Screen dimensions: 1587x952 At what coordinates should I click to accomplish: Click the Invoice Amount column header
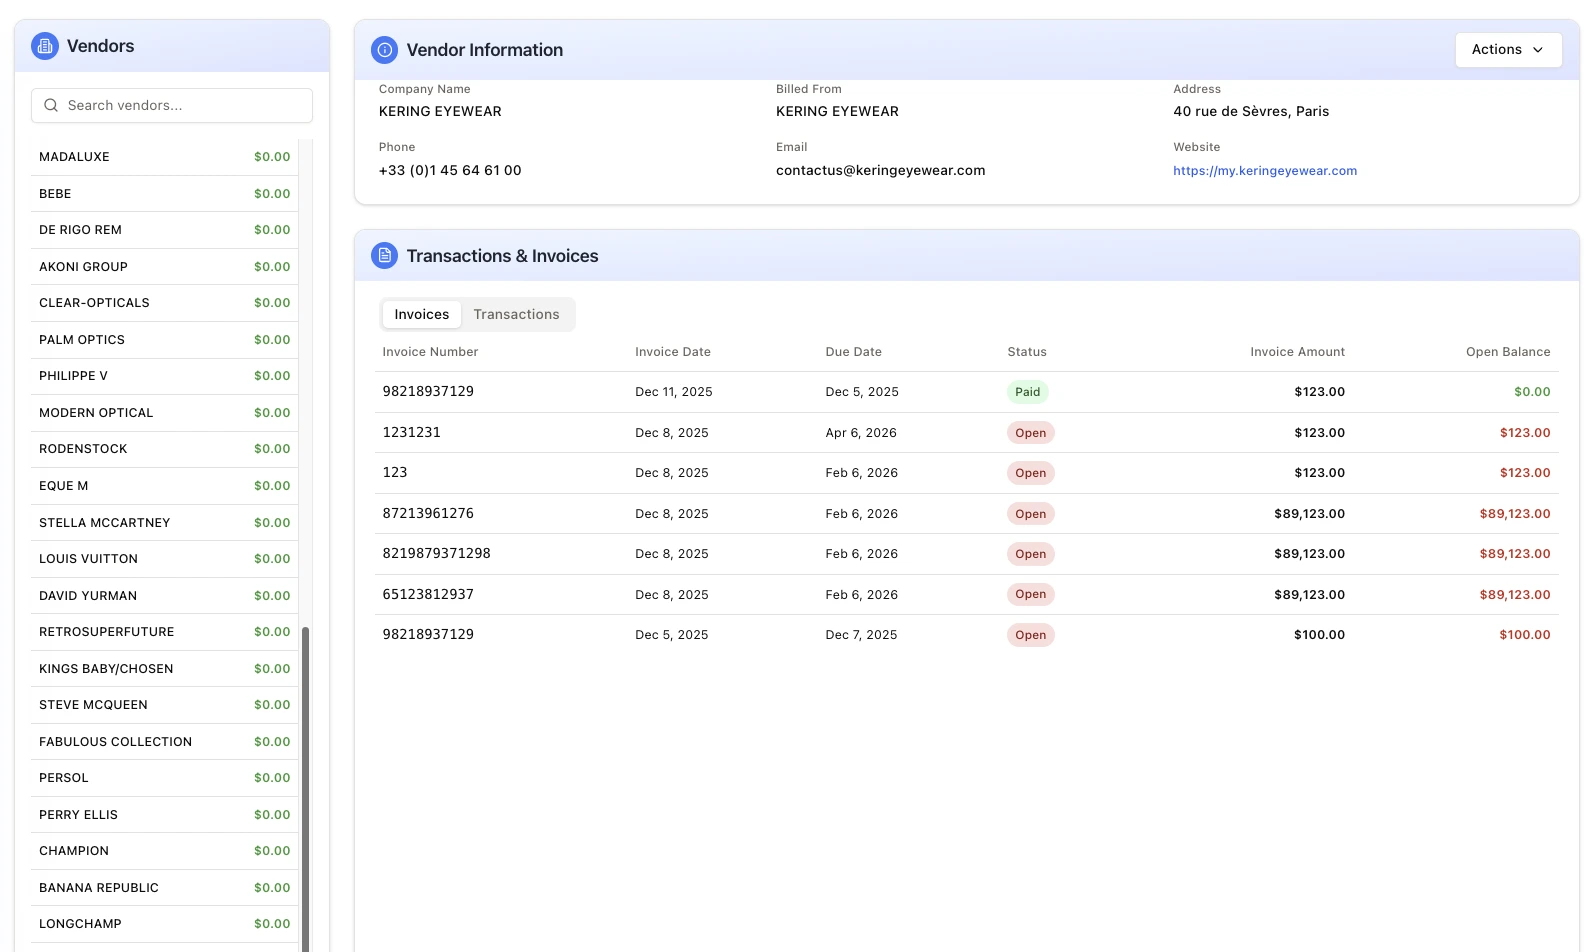click(1297, 352)
